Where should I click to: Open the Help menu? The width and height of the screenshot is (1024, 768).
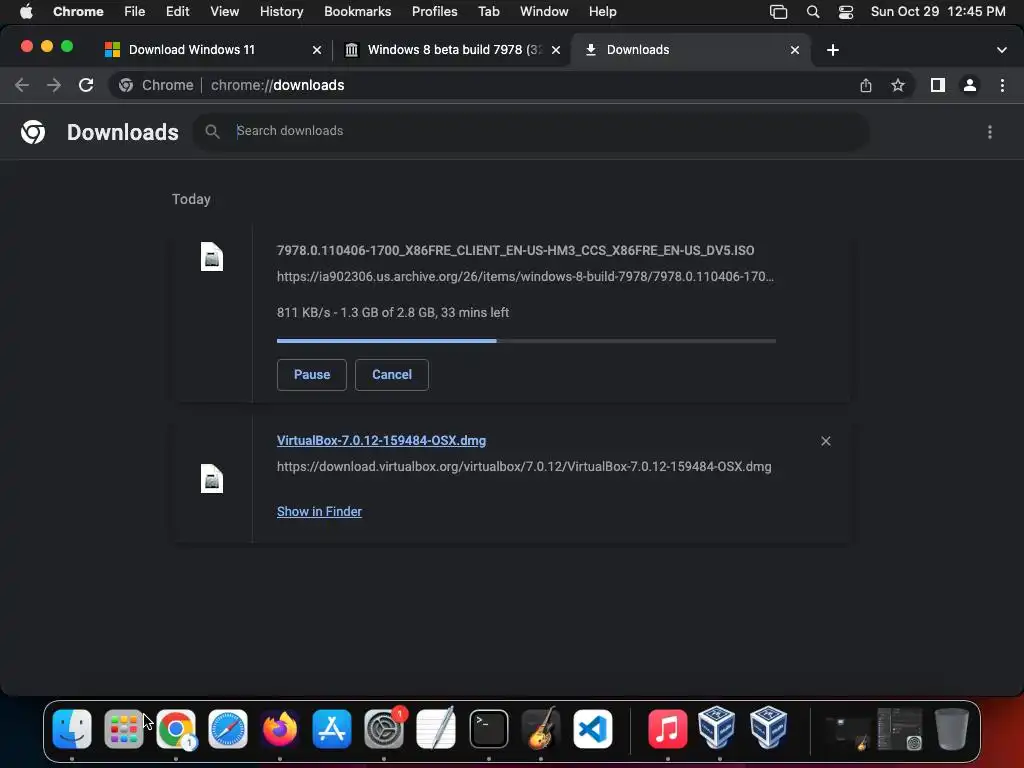[x=602, y=11]
